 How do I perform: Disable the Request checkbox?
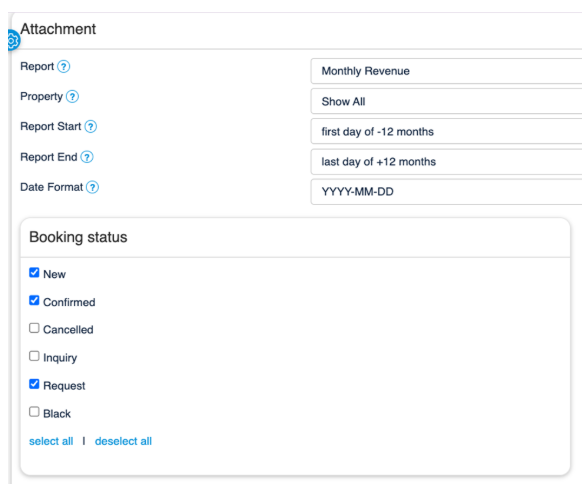[x=34, y=384]
